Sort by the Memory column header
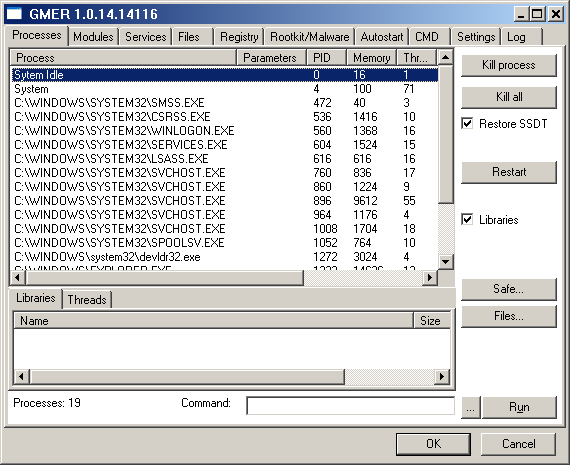This screenshot has height=465, width=570. 372,58
